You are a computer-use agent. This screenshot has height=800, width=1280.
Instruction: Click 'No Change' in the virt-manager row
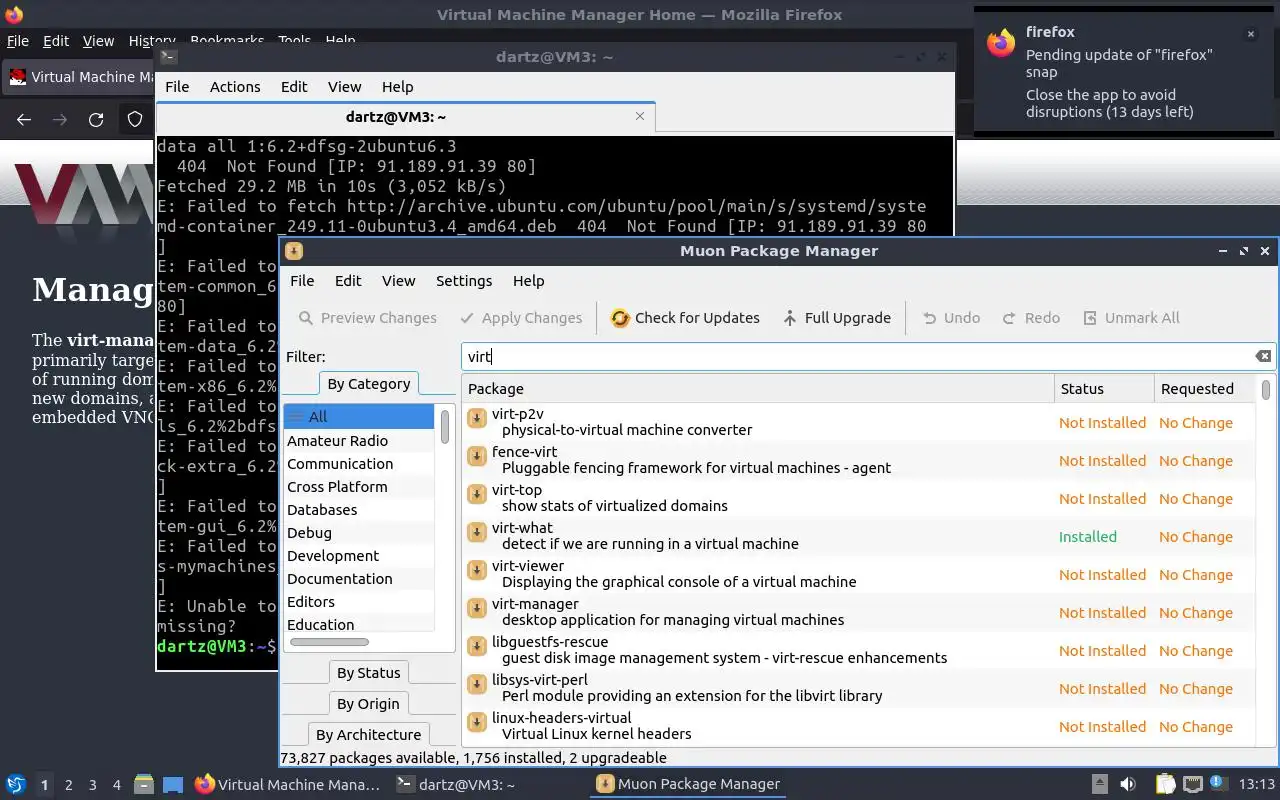pos(1196,613)
